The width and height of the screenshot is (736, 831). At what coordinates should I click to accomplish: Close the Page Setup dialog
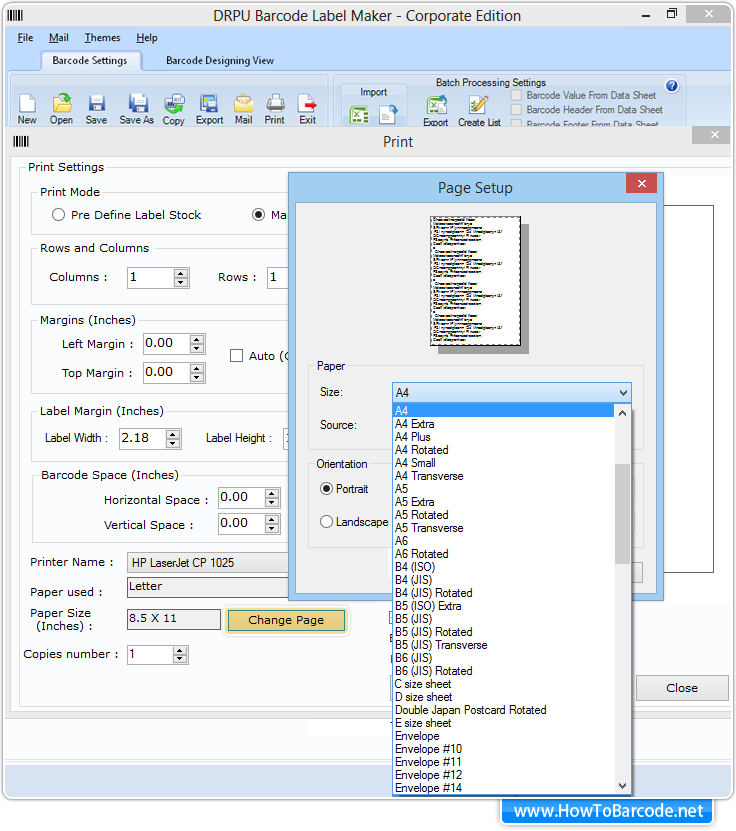click(x=642, y=183)
